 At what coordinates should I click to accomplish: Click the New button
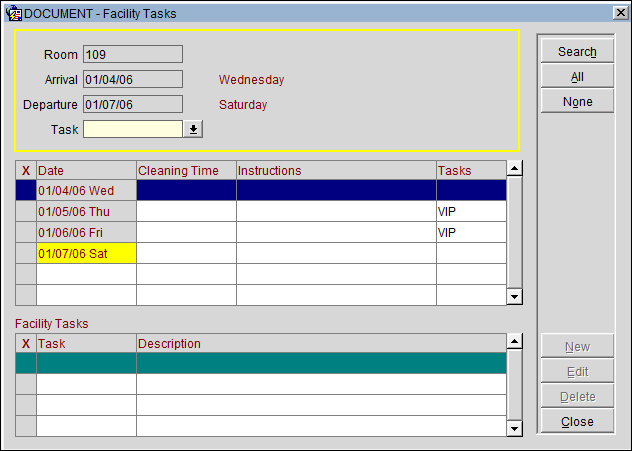(x=577, y=346)
